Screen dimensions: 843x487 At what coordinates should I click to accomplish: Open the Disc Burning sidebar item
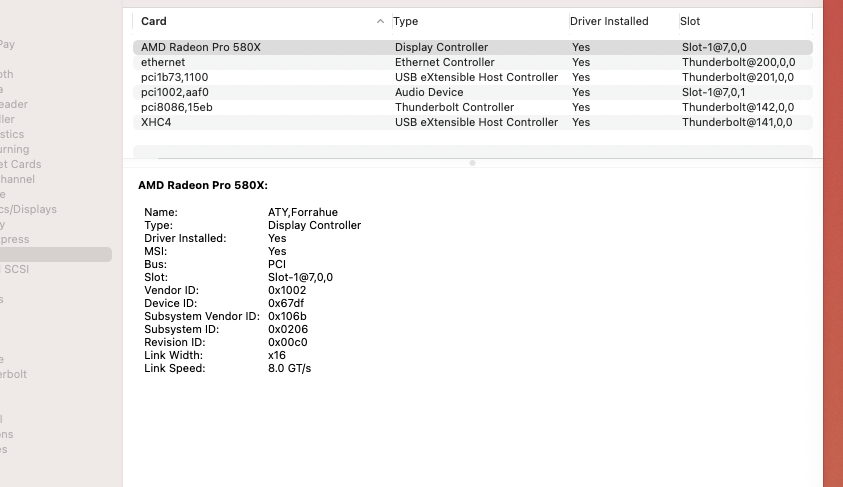[x=15, y=149]
